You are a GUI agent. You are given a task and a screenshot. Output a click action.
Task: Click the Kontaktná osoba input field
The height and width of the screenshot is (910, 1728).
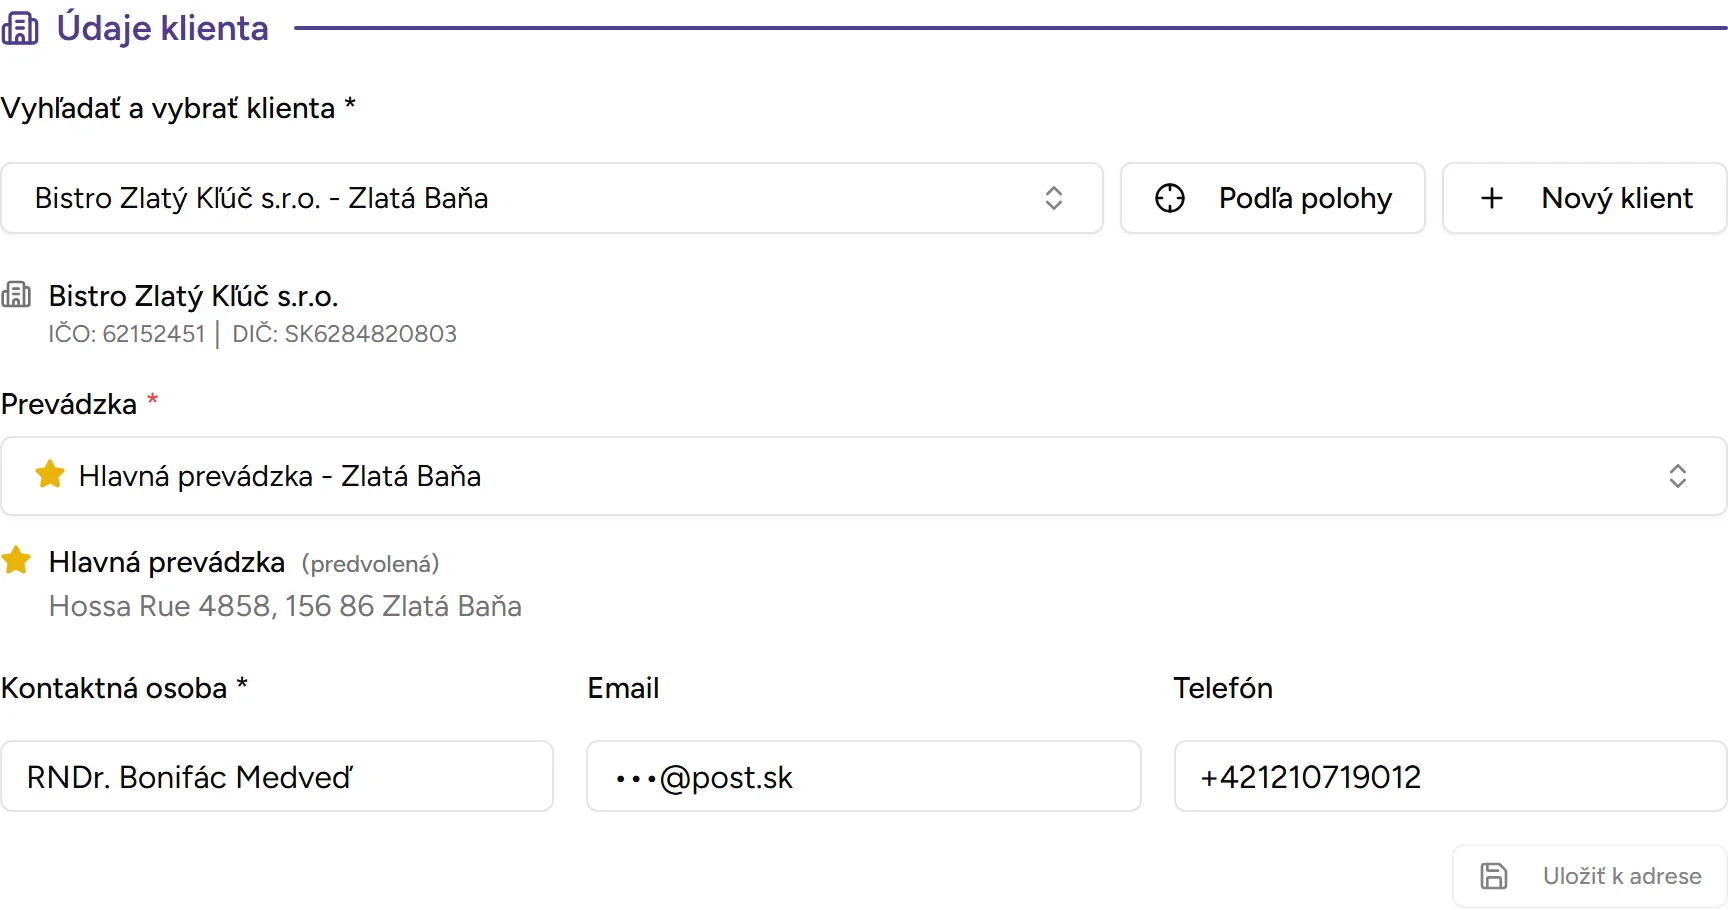pyautogui.click(x=278, y=777)
